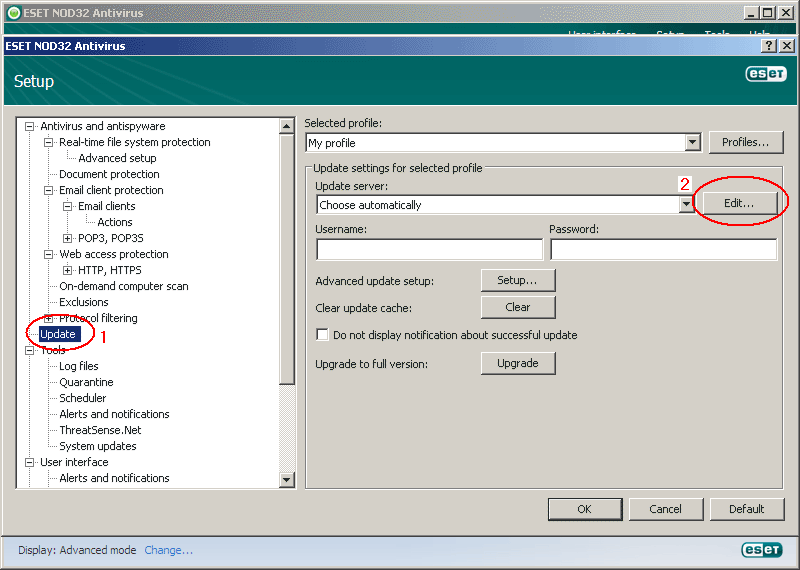Select Alerts and notifications under User interface

click(114, 478)
